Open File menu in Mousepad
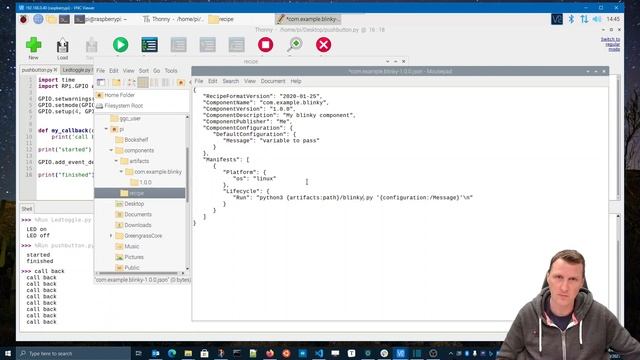Image resolution: width=640 pixels, height=360 pixels. [x=199, y=81]
